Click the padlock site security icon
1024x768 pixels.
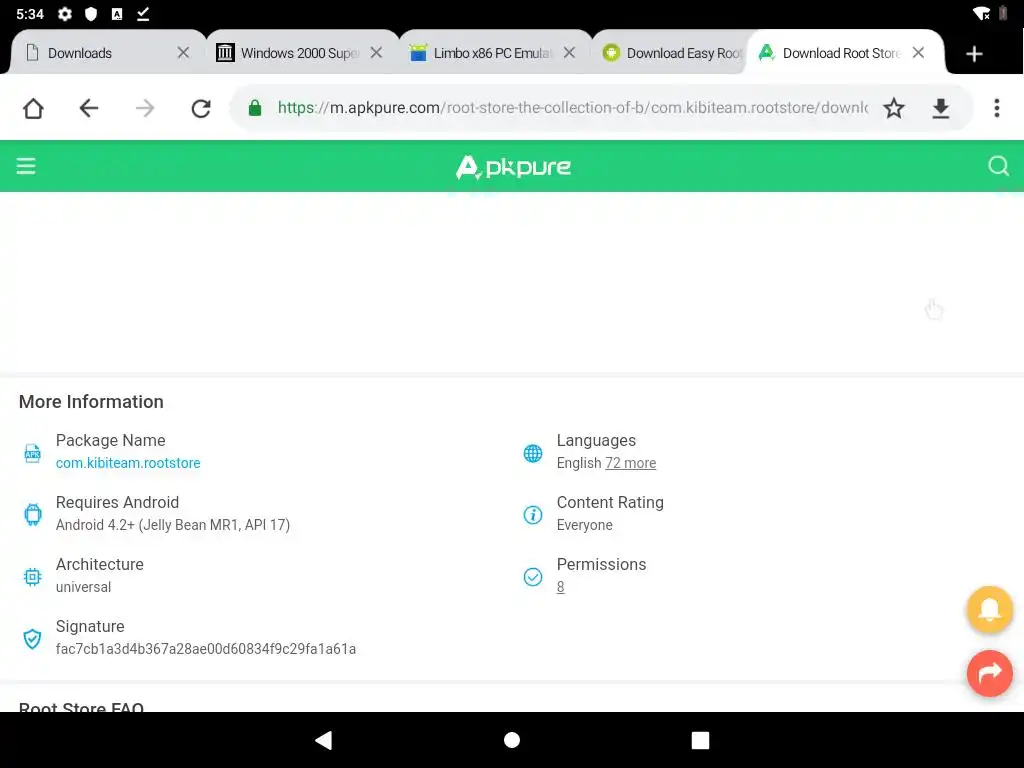pos(255,108)
